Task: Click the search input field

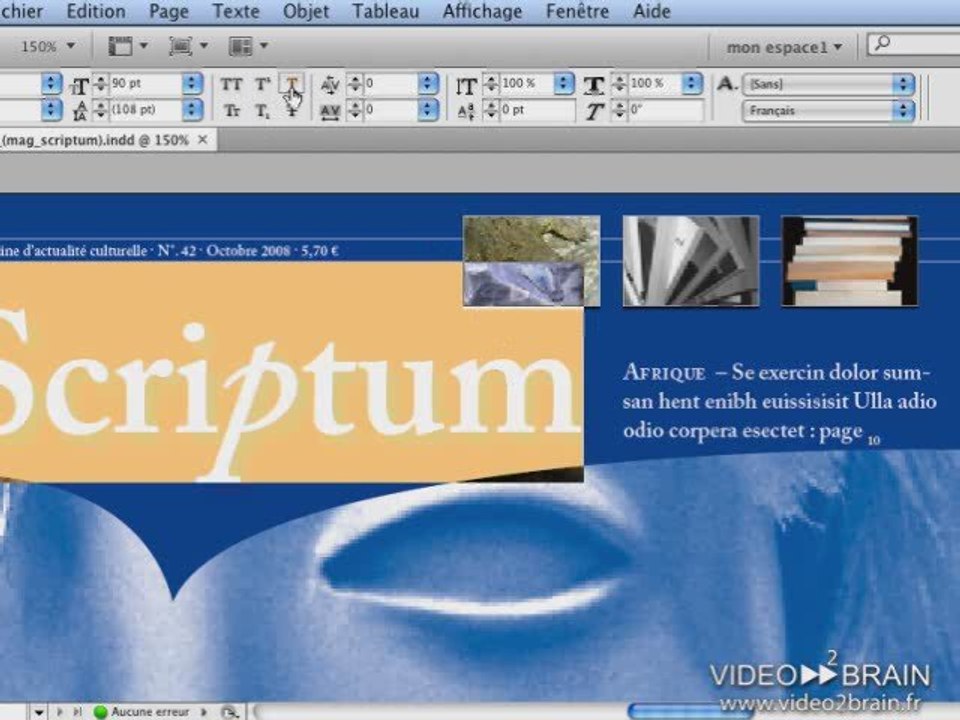Action: (913, 45)
